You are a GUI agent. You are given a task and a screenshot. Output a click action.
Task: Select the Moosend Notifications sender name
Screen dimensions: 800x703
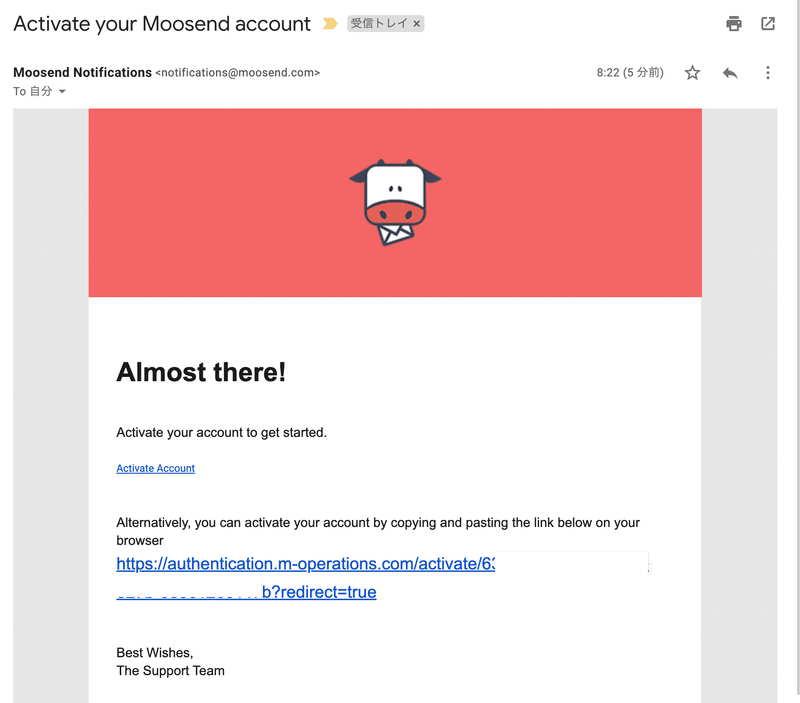click(83, 72)
